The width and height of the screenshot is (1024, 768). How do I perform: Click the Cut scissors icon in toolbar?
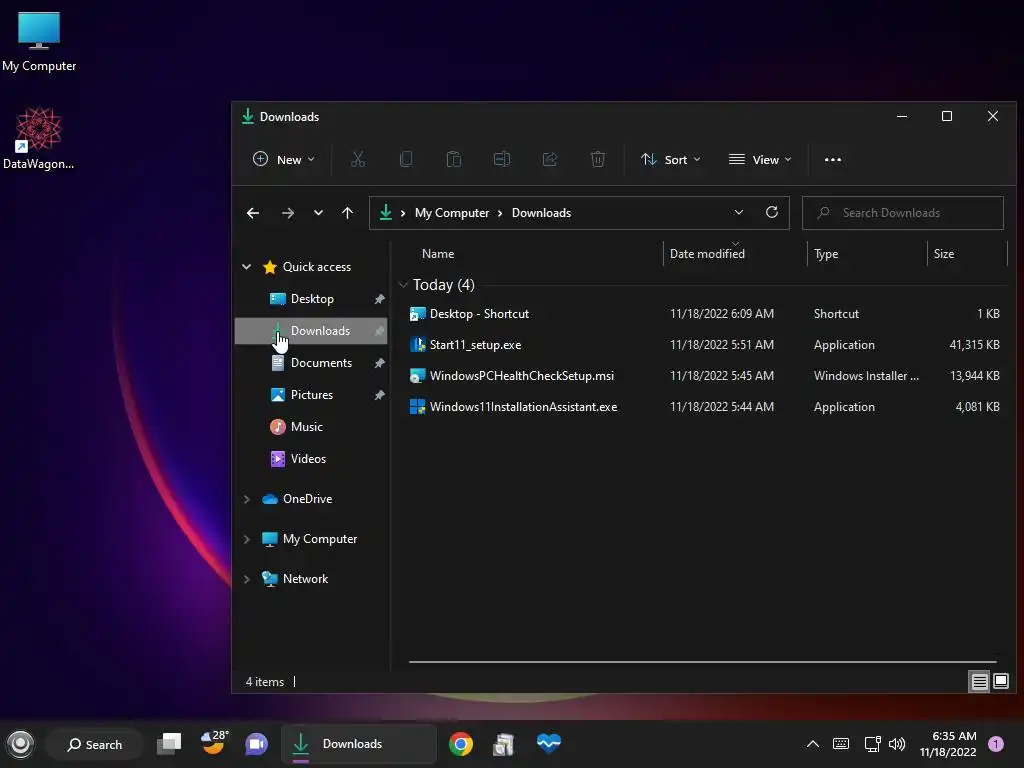358,159
